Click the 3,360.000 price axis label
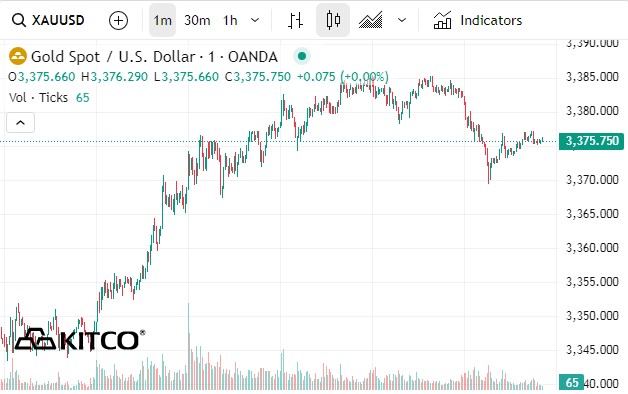This screenshot has width=628, height=394. pyautogui.click(x=592, y=248)
